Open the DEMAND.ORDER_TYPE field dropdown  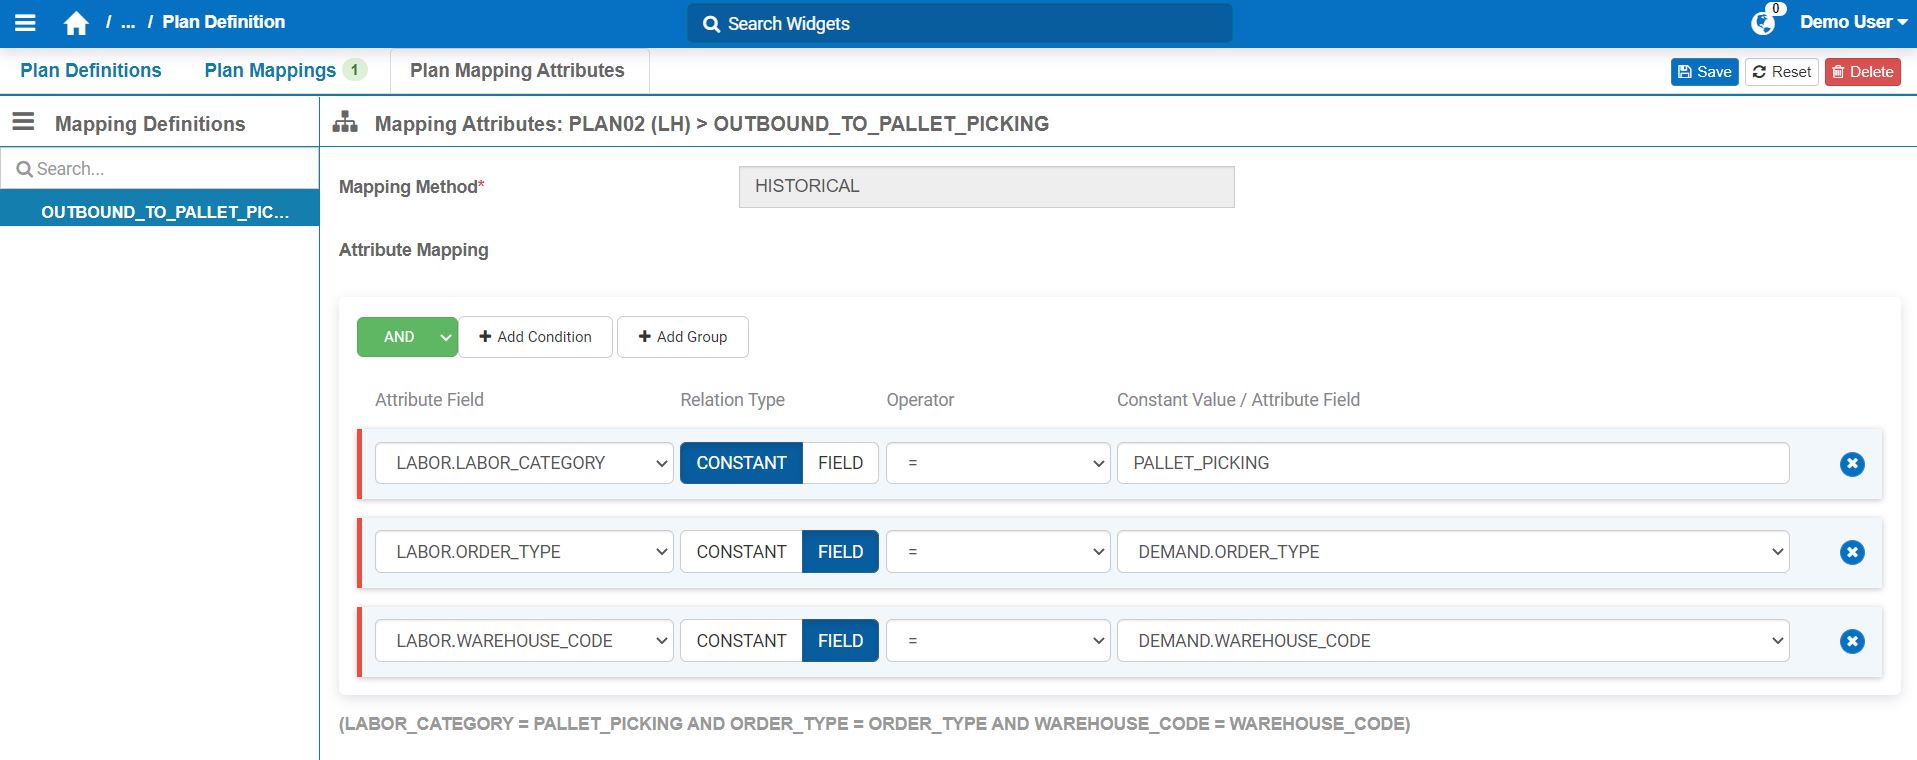click(x=1452, y=552)
